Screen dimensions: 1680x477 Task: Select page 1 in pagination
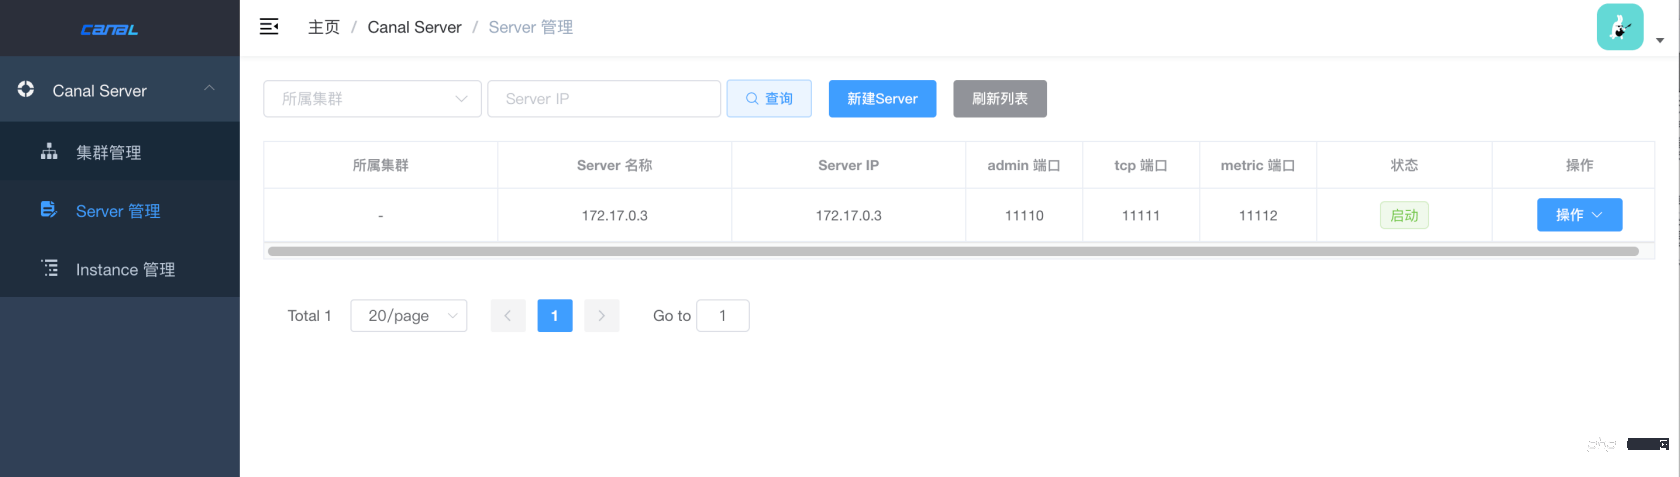pos(555,315)
